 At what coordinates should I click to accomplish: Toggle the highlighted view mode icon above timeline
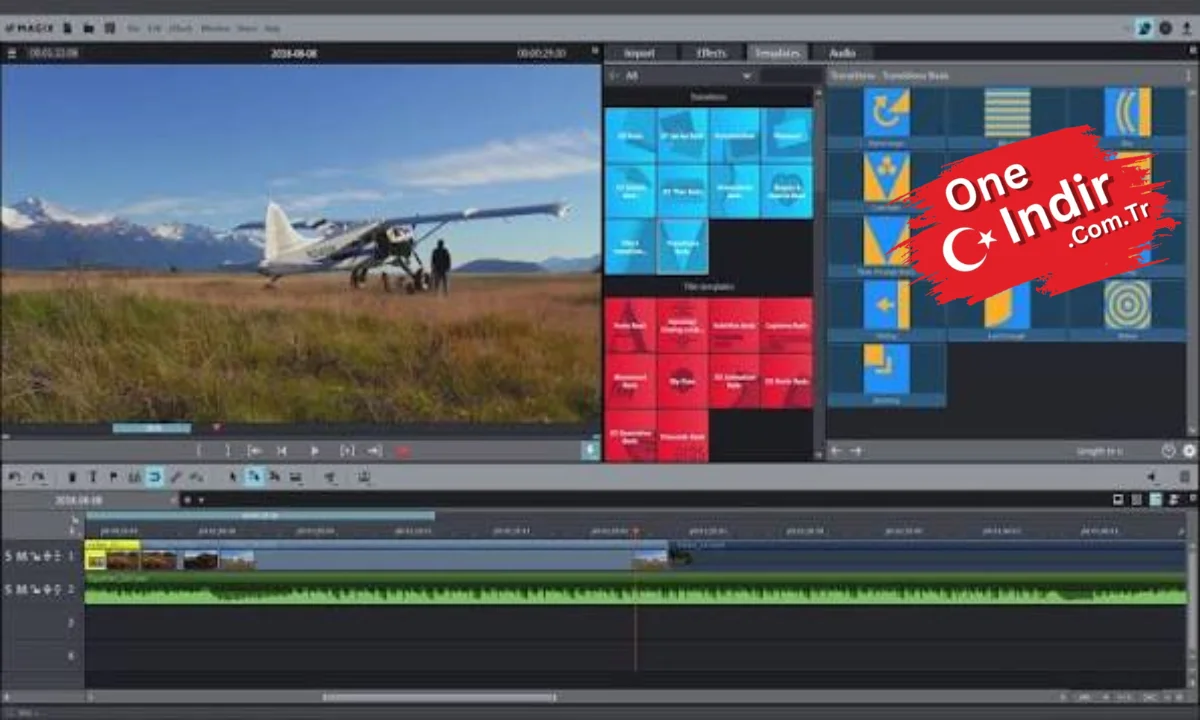pyautogui.click(x=1155, y=500)
